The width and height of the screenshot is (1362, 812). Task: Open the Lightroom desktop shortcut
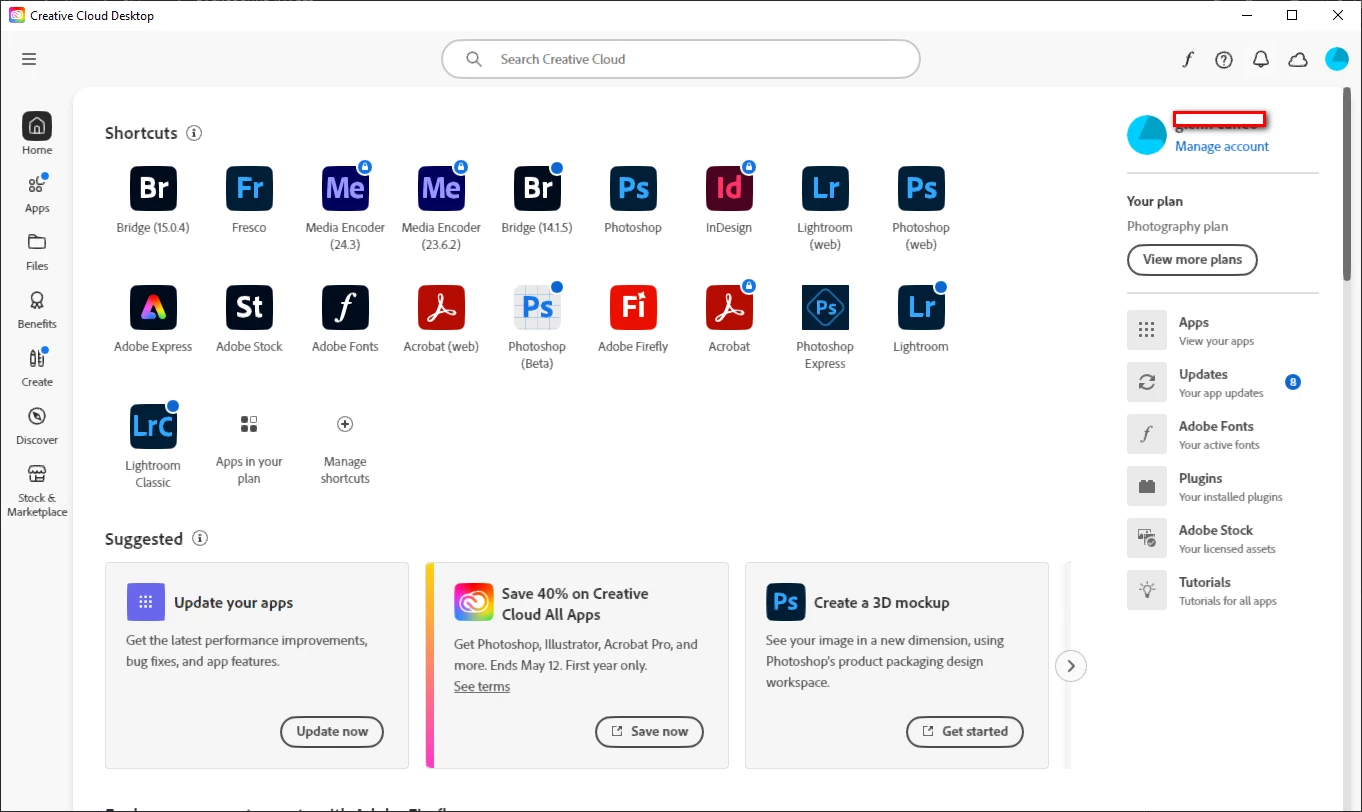coord(921,307)
